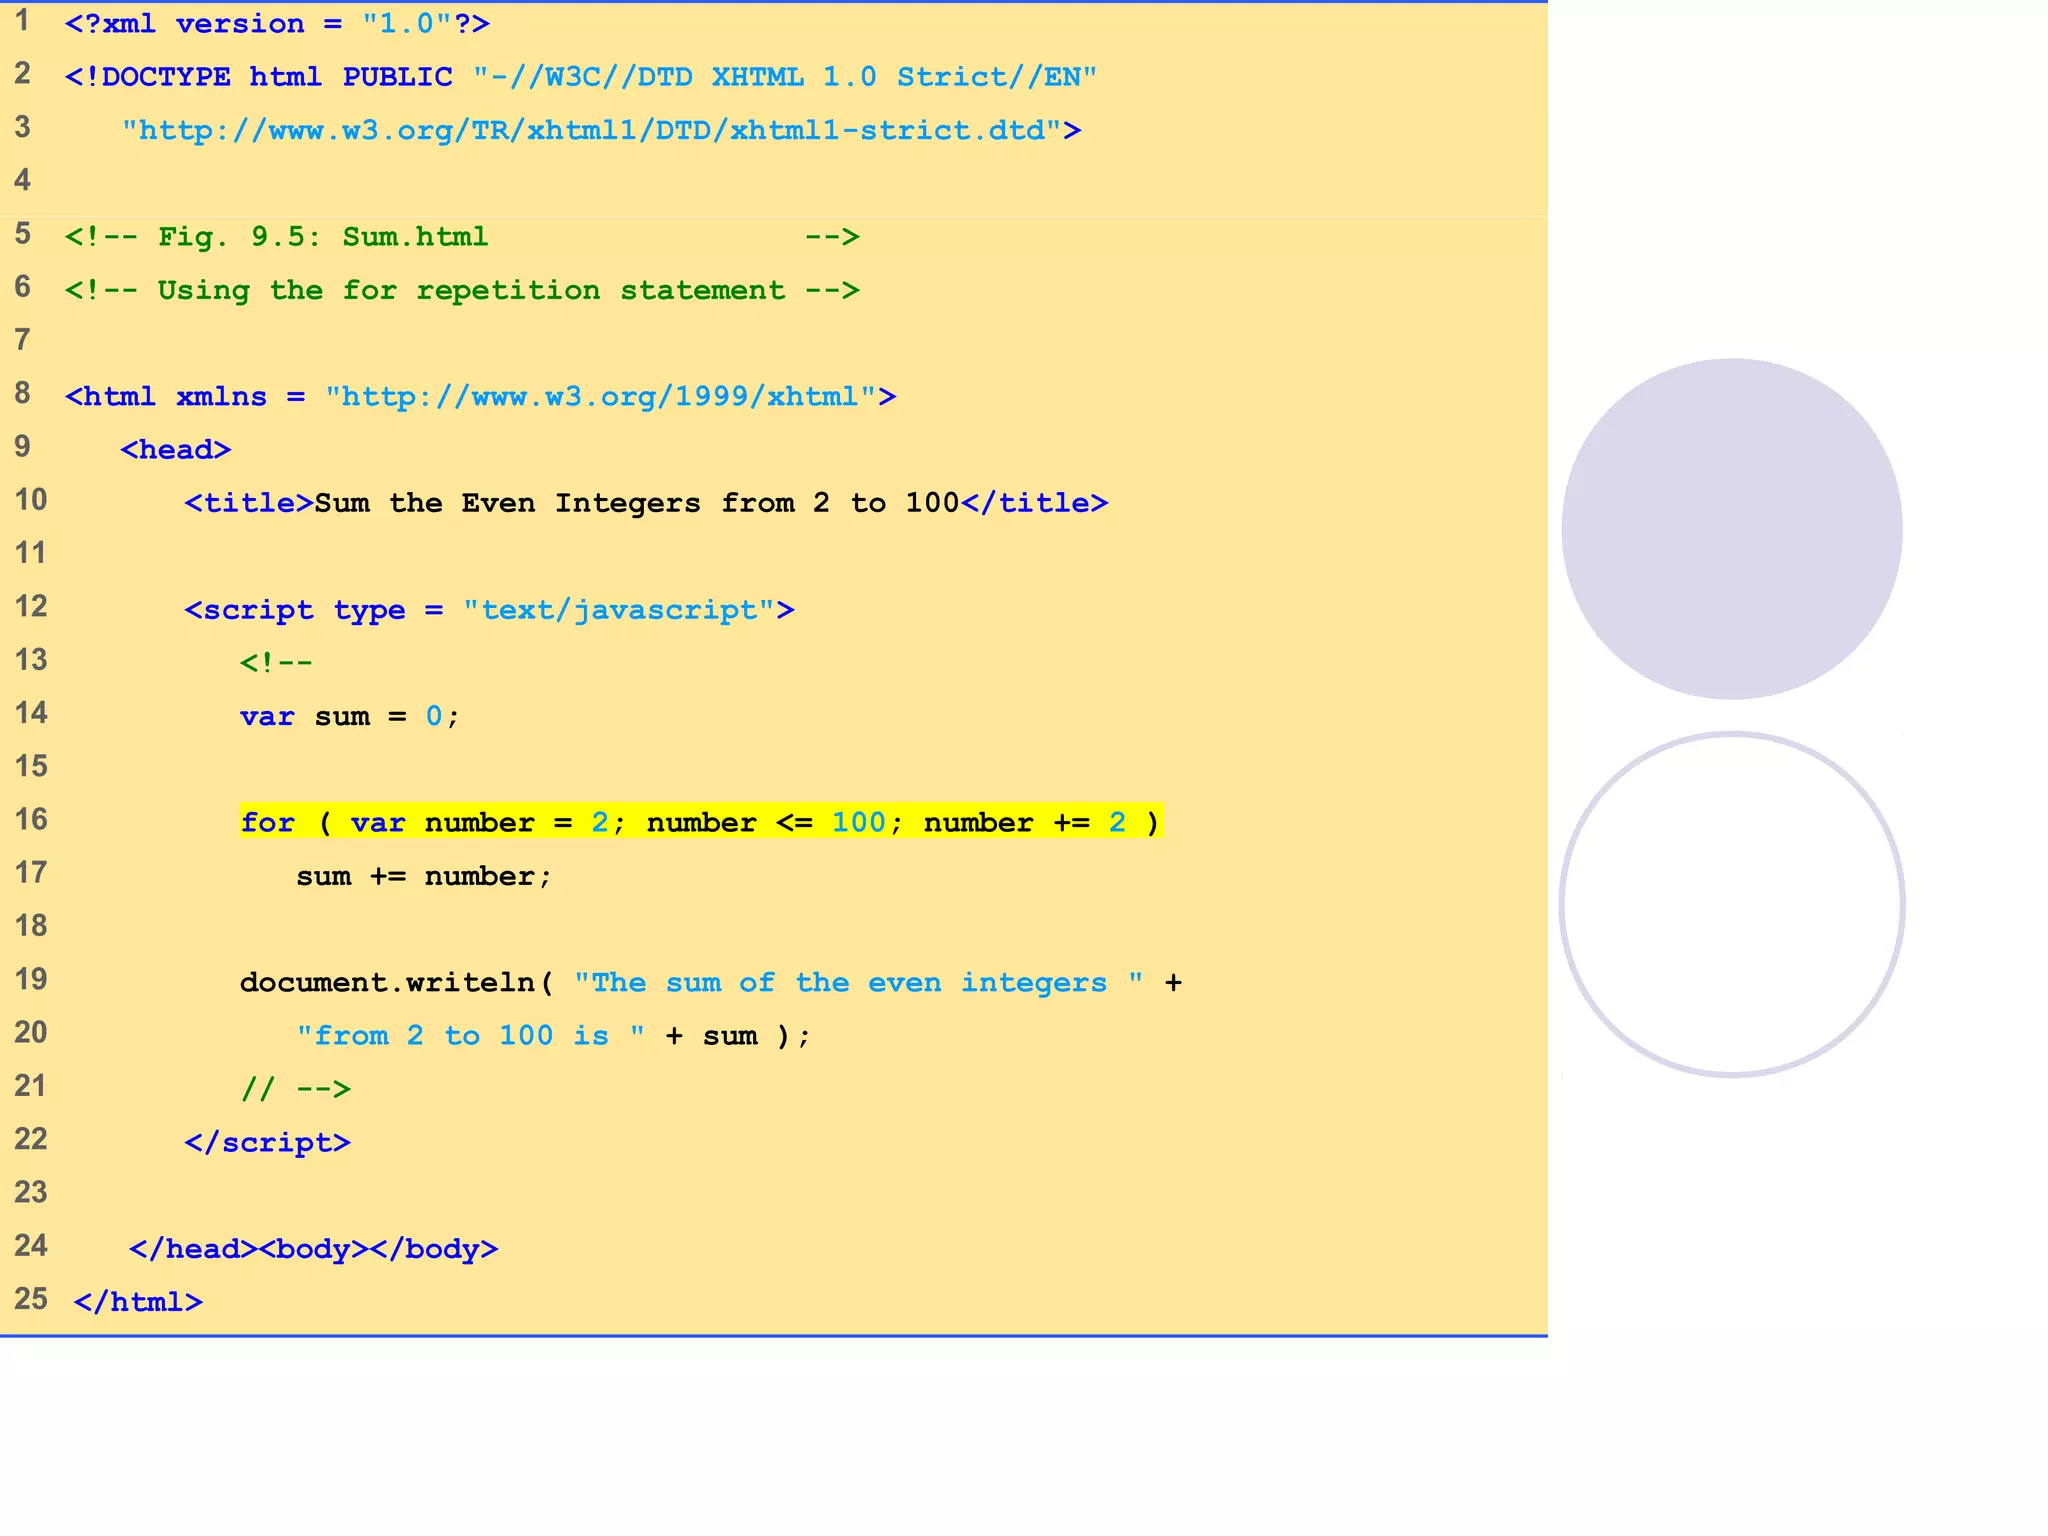Click the string 'from 2 to 100 is'
Screen dimensions: 2048x1536
click(471, 1036)
